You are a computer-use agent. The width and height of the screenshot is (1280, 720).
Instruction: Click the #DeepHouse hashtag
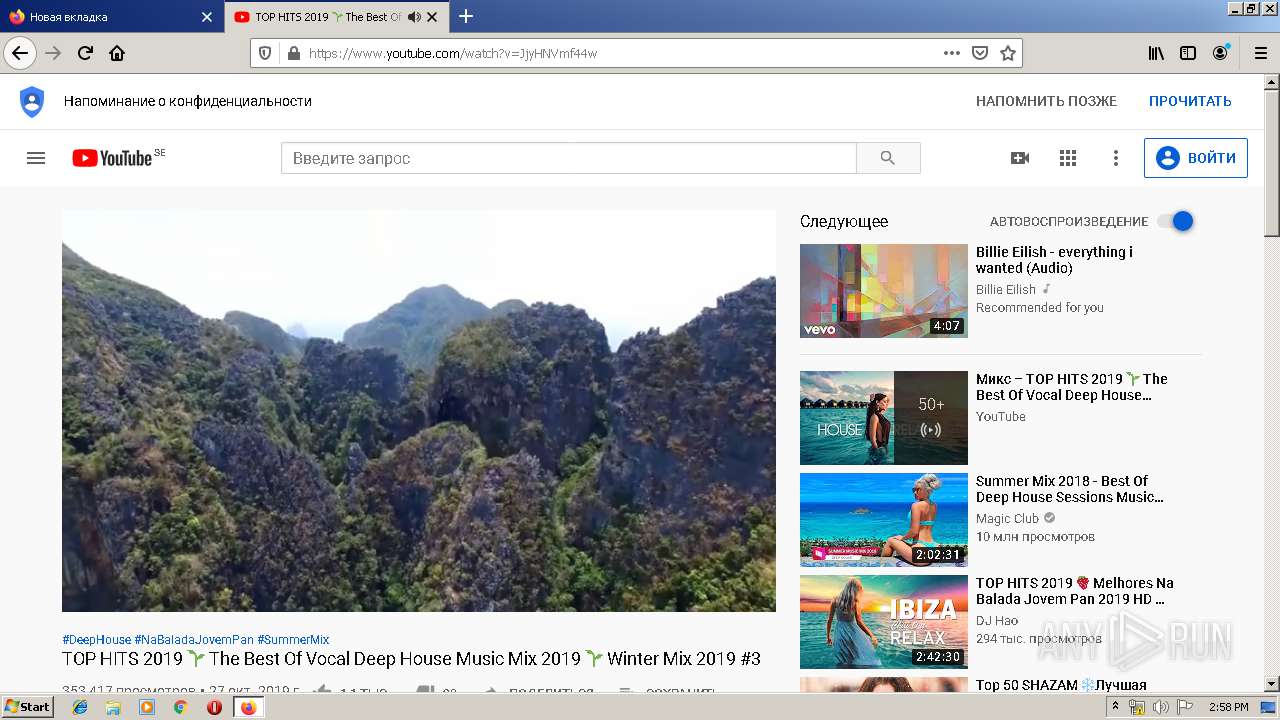coord(96,640)
